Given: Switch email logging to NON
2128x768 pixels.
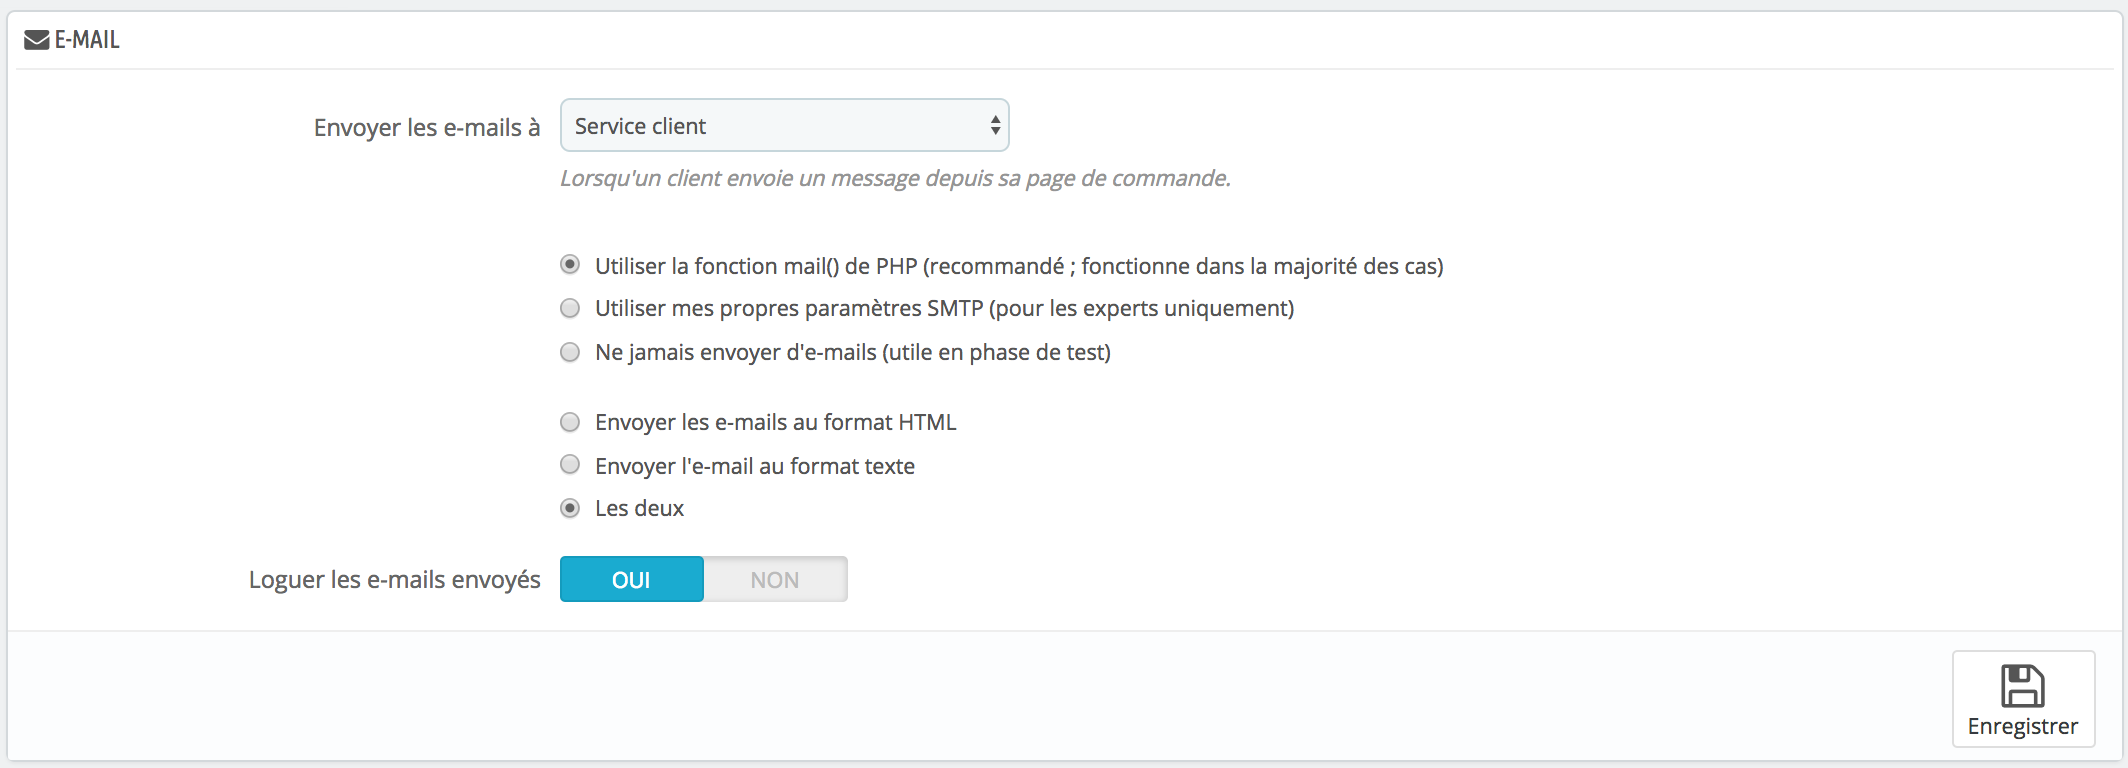Looking at the screenshot, I should pyautogui.click(x=775, y=580).
